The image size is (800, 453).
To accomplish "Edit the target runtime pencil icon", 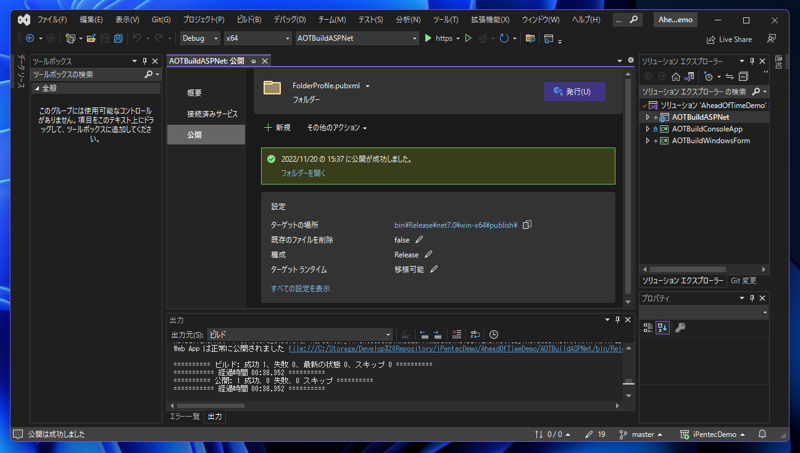I will click(x=434, y=269).
